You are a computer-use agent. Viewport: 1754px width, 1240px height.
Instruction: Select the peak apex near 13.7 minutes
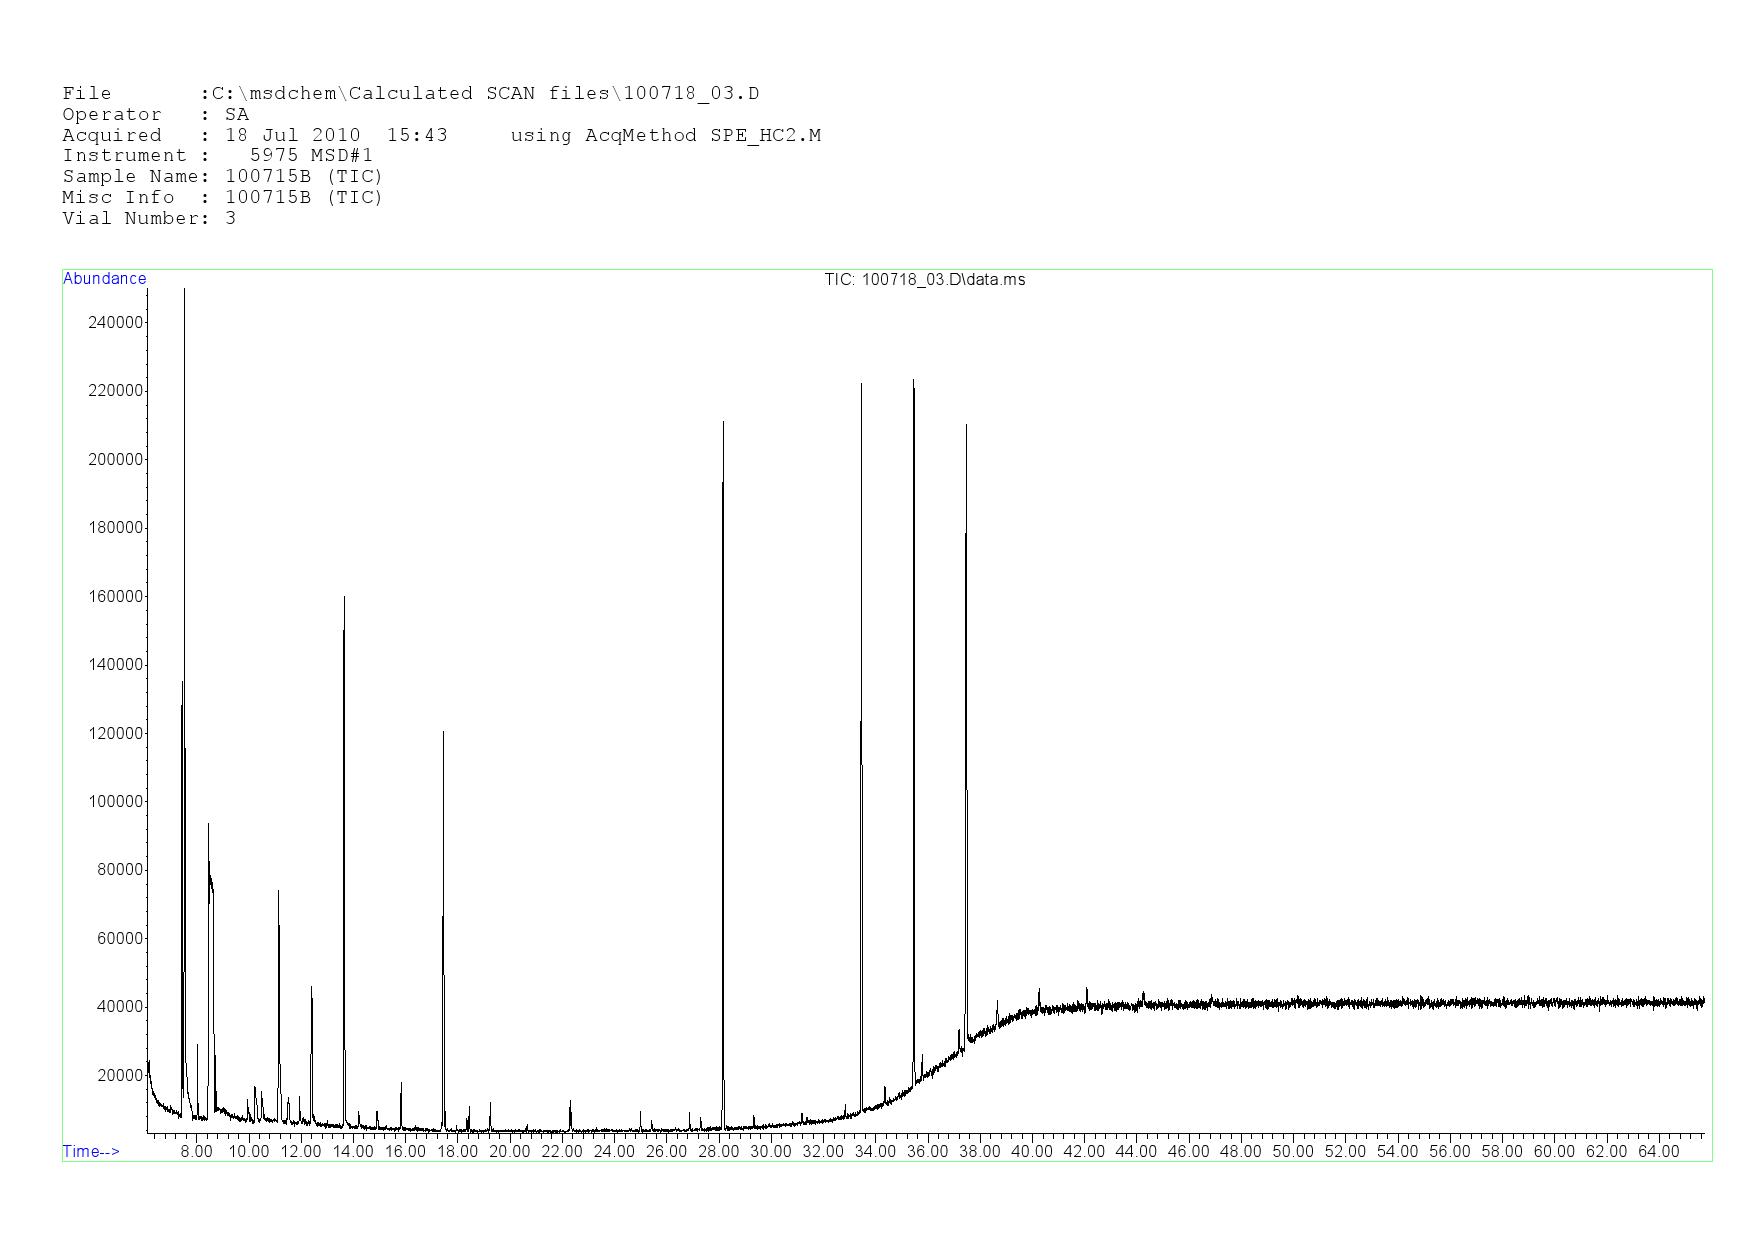point(344,600)
